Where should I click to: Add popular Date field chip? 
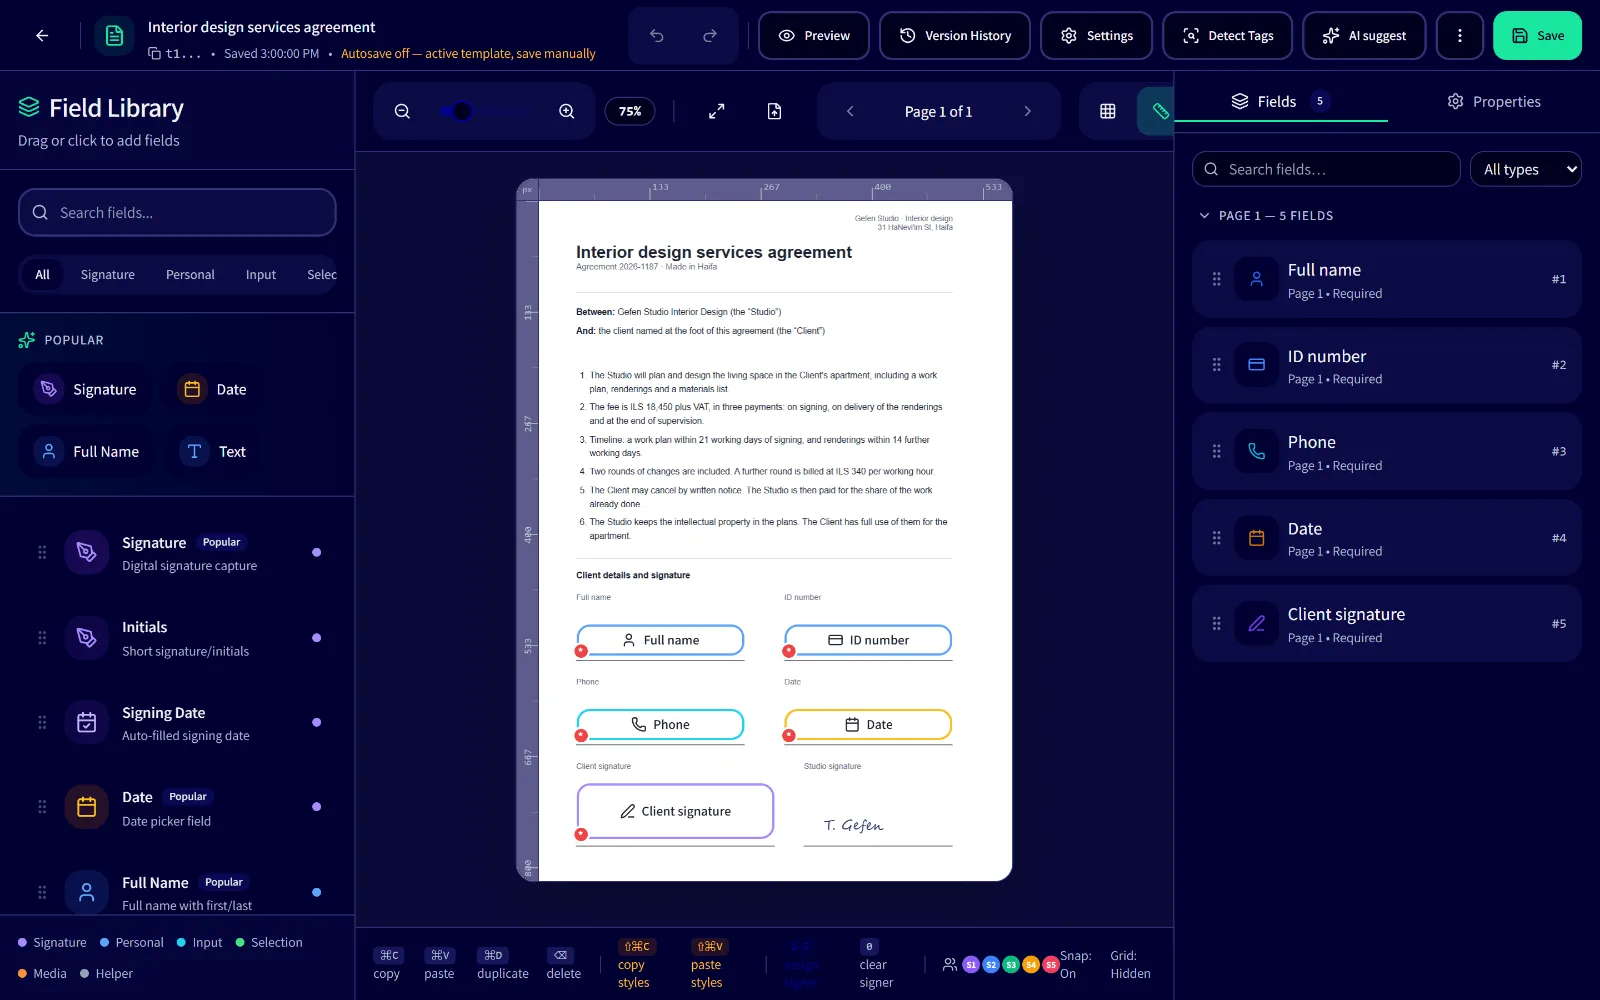point(212,389)
